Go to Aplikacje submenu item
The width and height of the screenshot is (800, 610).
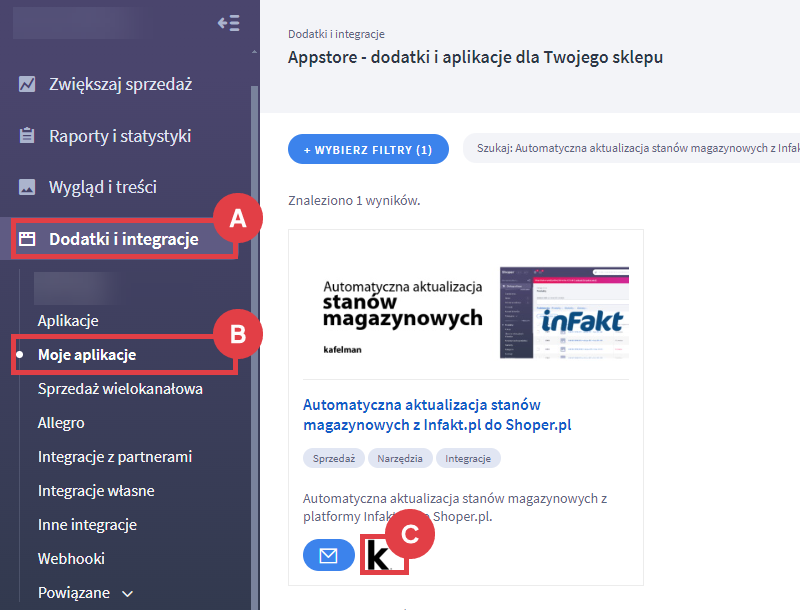pos(68,321)
